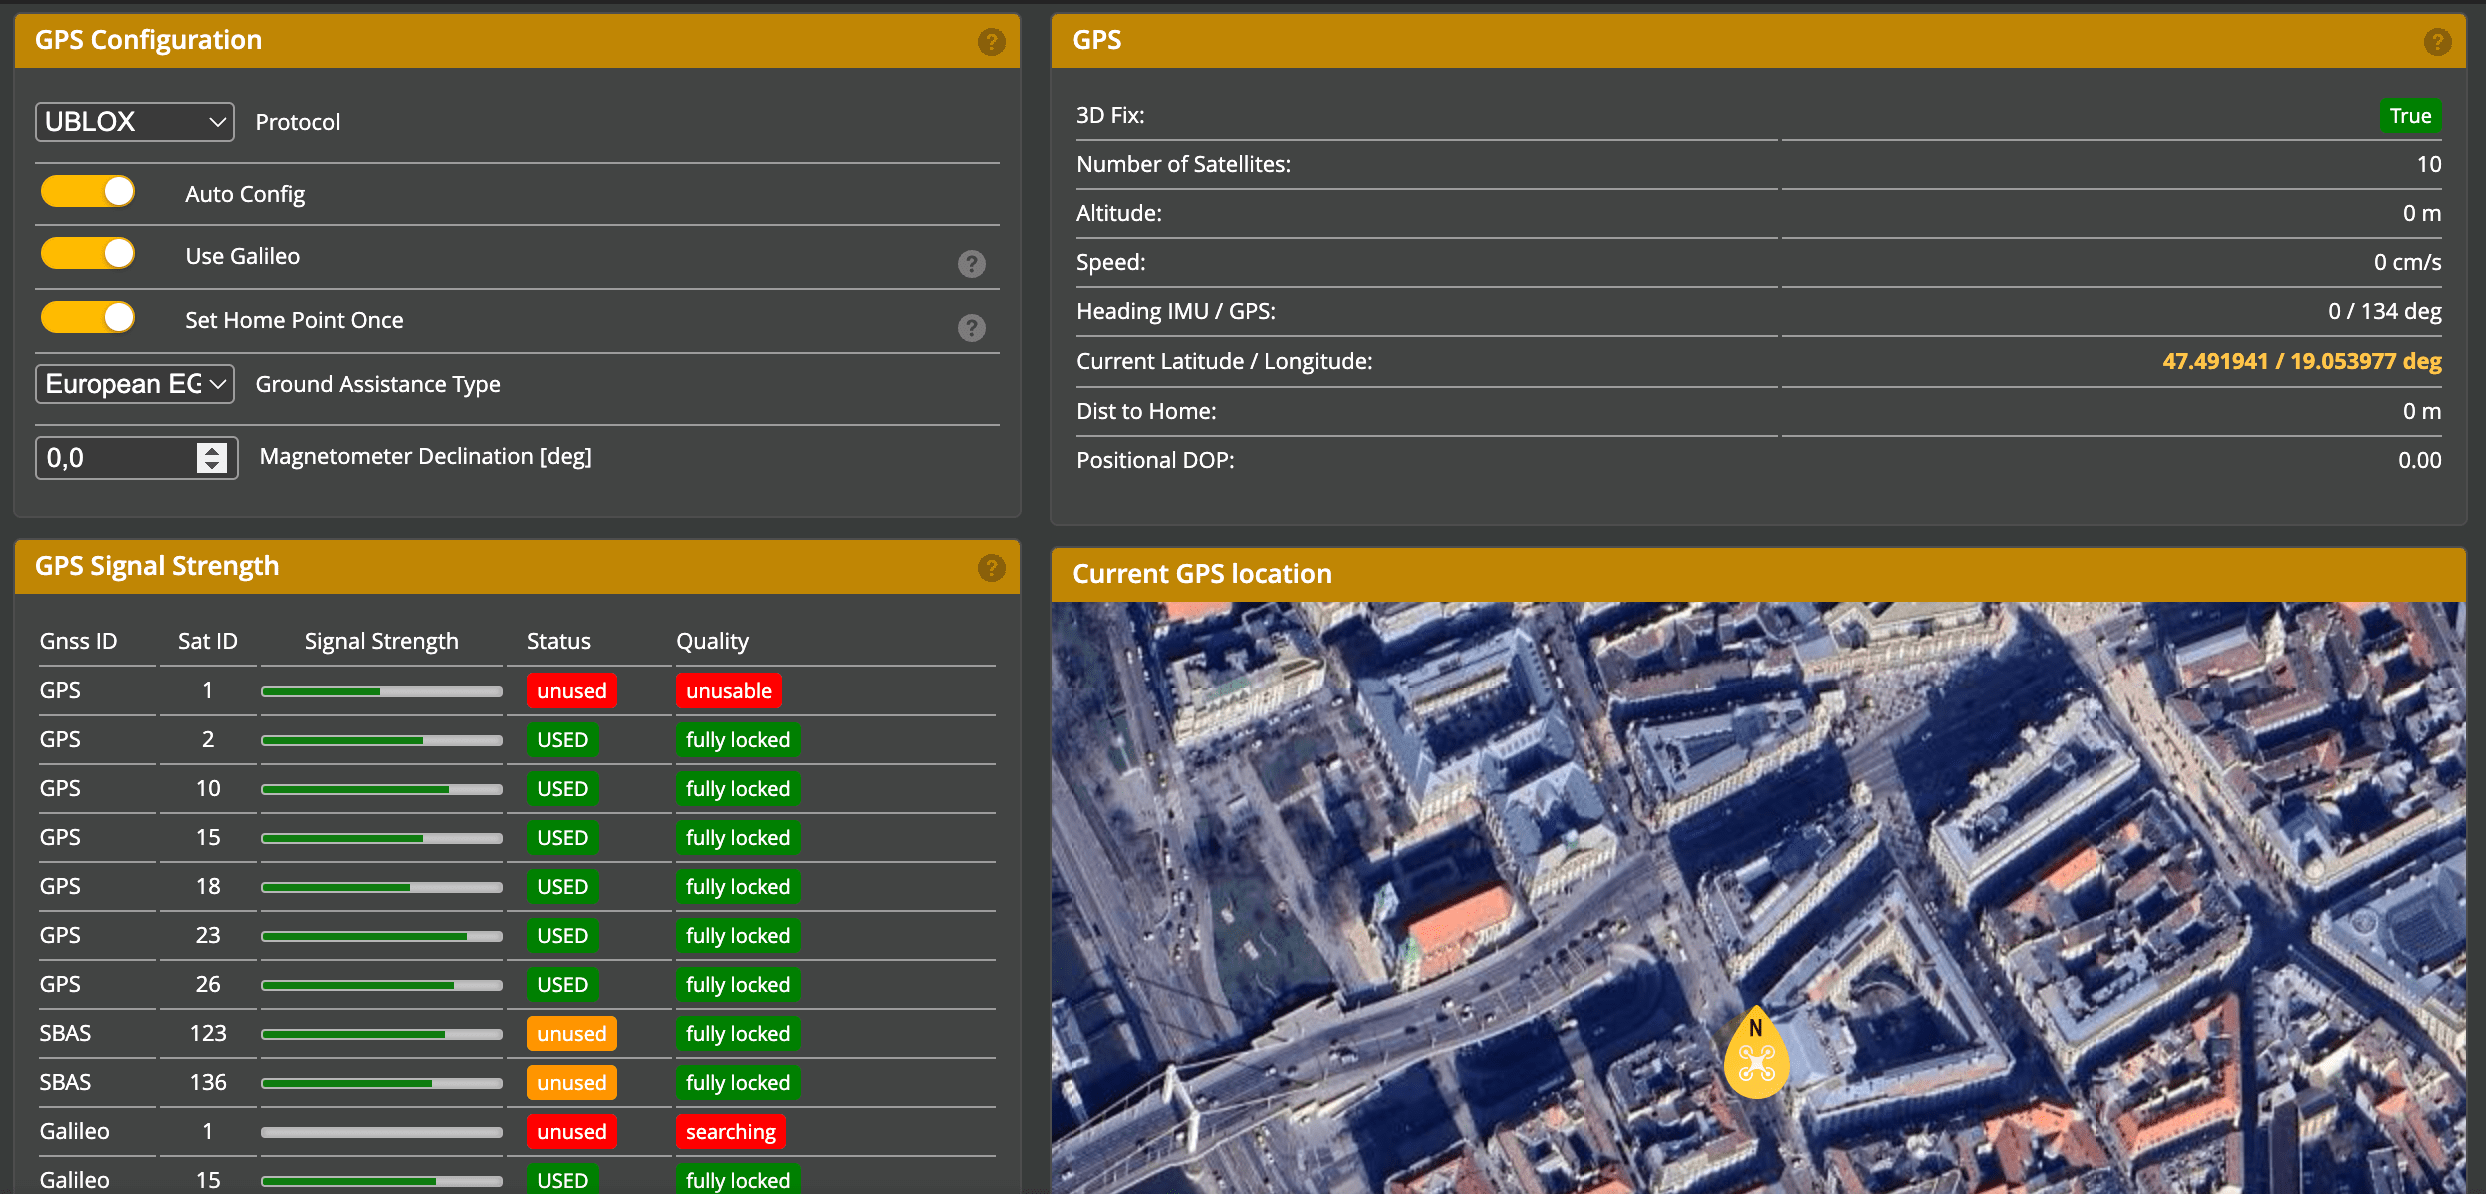Image resolution: width=2486 pixels, height=1194 pixels.
Task: Disable the Auto Config toggle
Action: coord(88,192)
